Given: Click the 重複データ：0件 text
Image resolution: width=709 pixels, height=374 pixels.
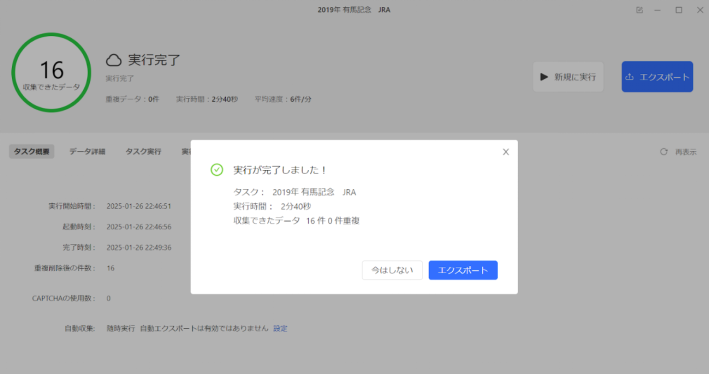Looking at the screenshot, I should pyautogui.click(x=132, y=99).
